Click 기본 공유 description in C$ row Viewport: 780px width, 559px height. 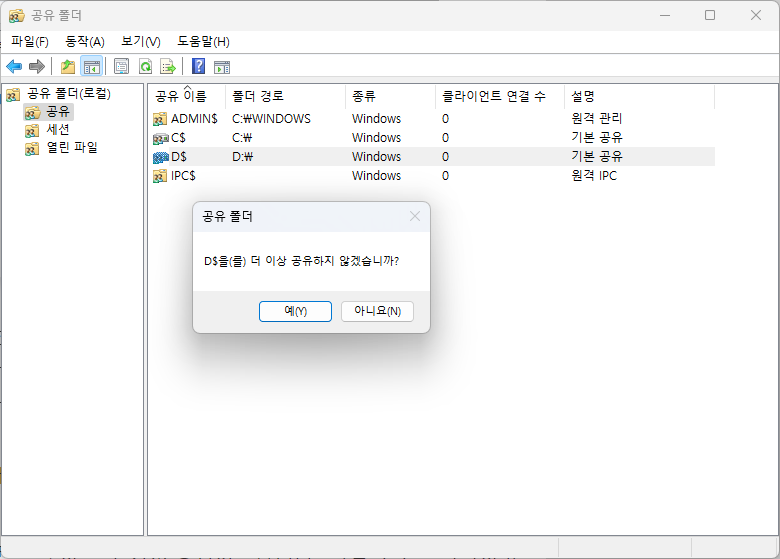pyautogui.click(x=596, y=137)
